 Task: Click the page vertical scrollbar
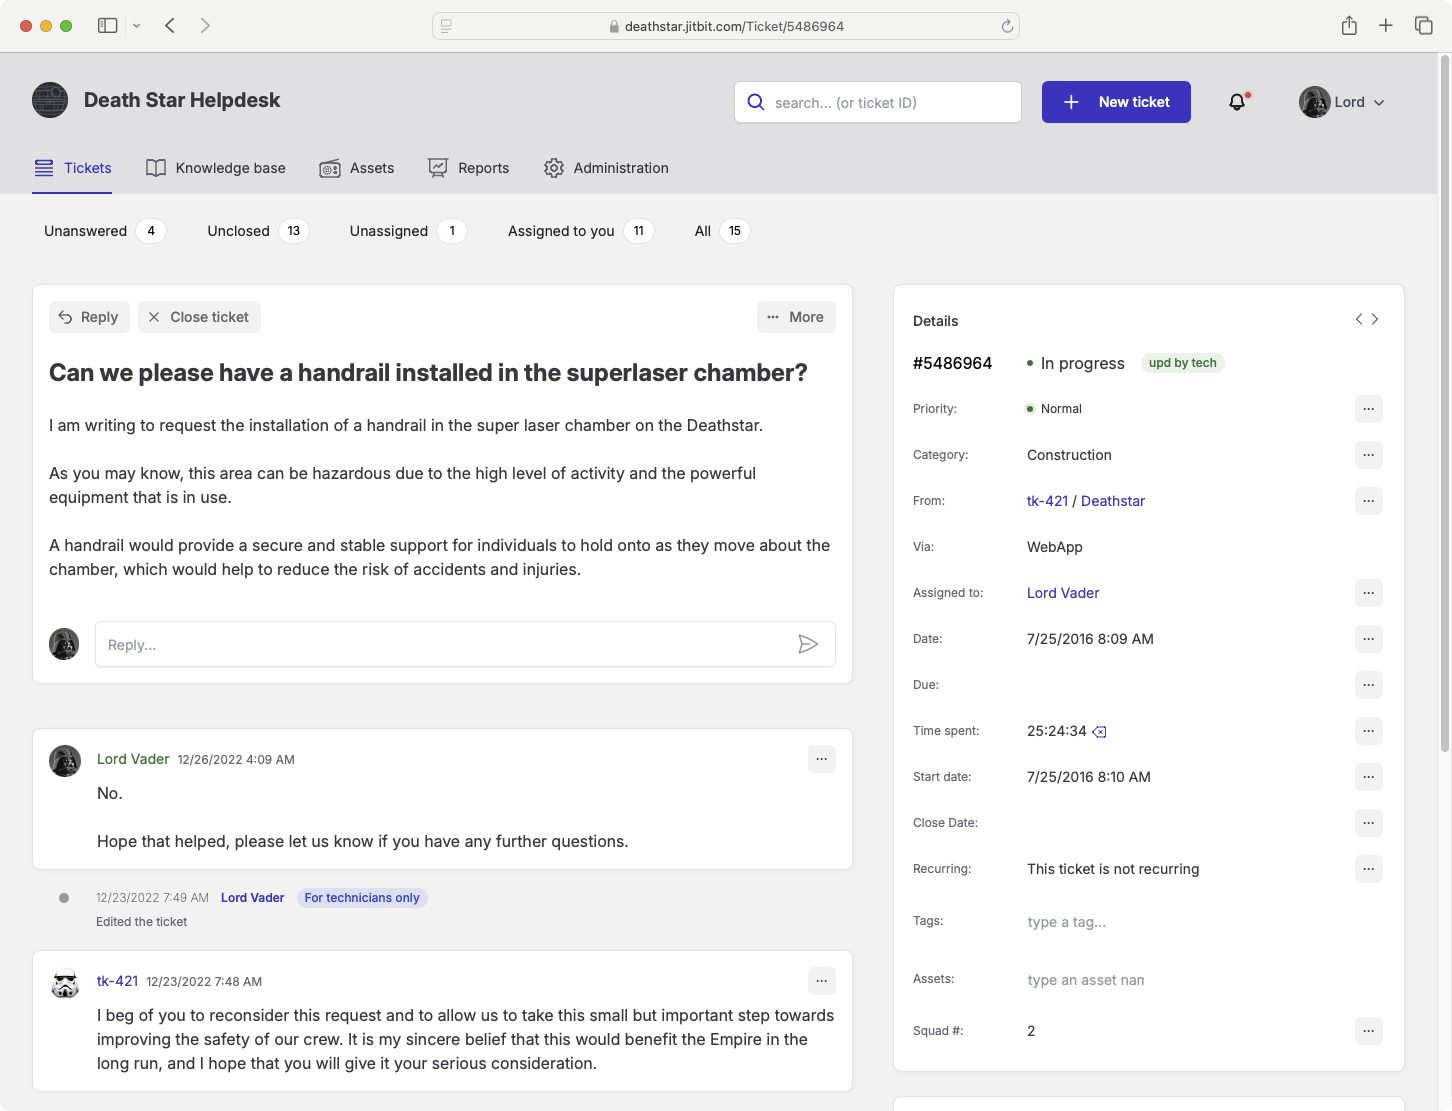[1444, 400]
